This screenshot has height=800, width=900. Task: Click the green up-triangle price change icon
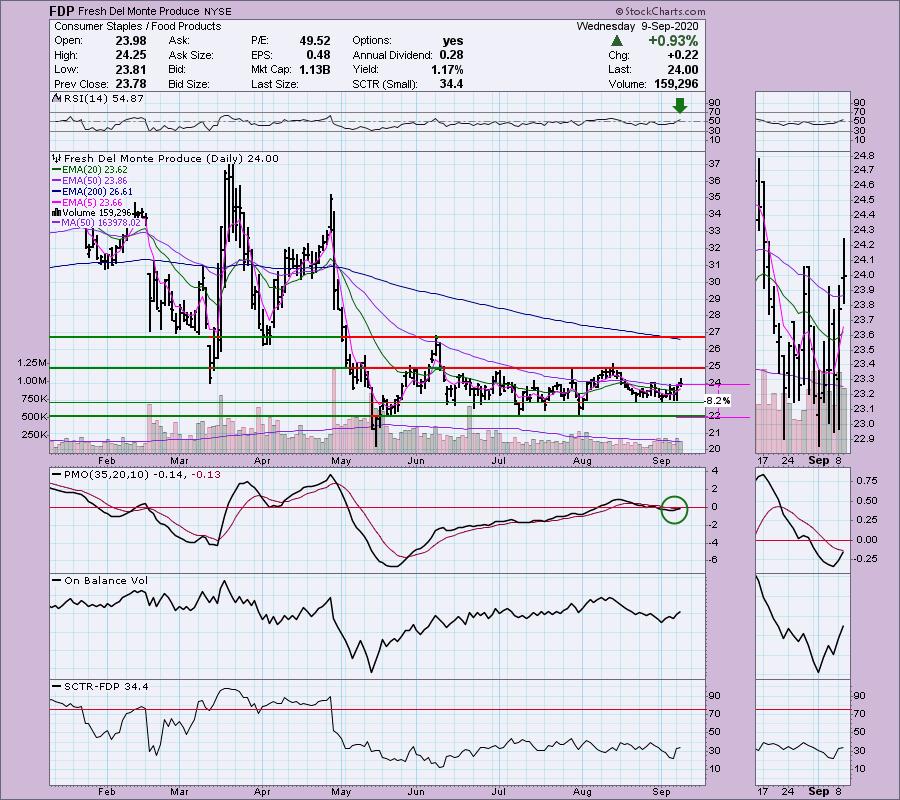616,41
